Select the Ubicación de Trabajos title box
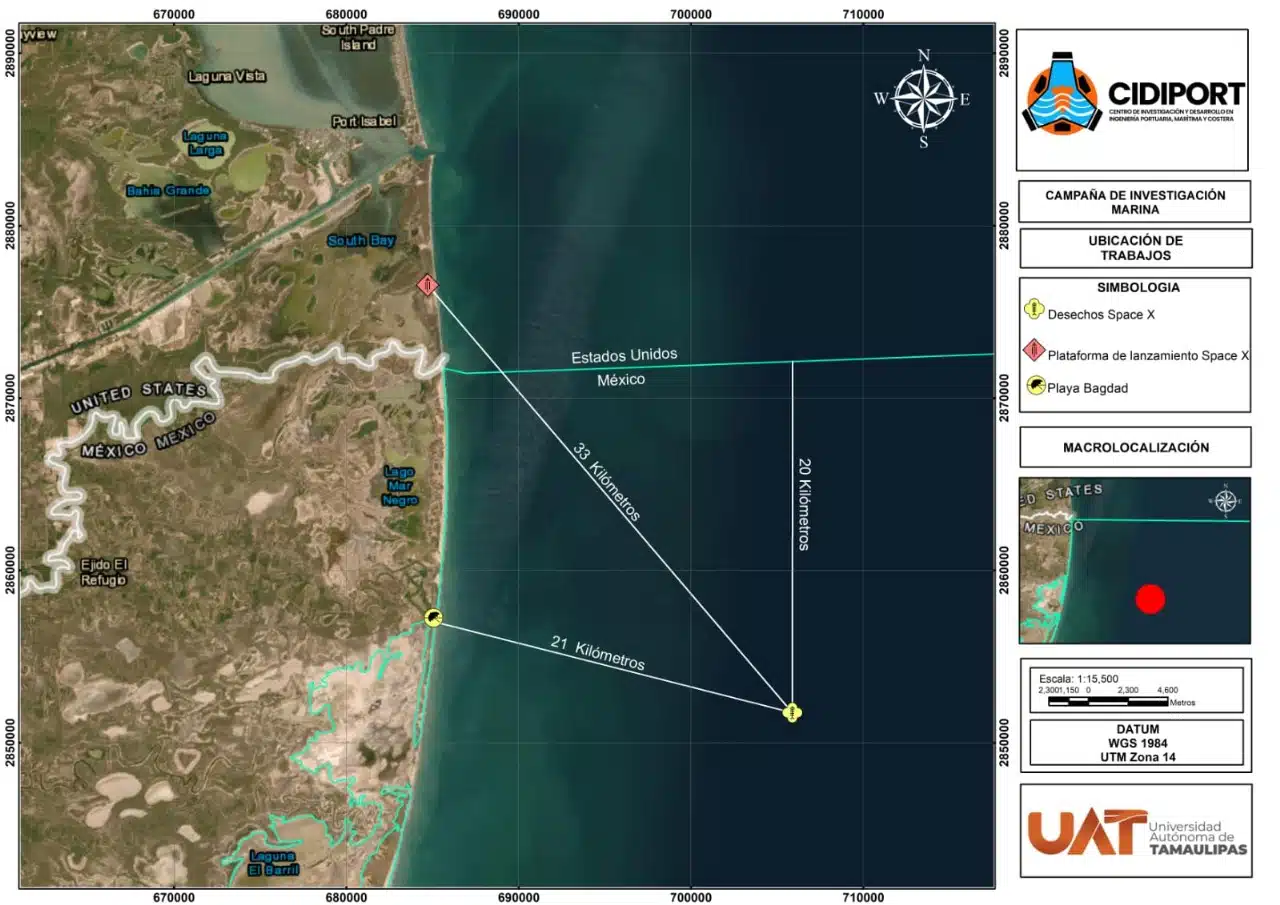 click(x=1134, y=248)
